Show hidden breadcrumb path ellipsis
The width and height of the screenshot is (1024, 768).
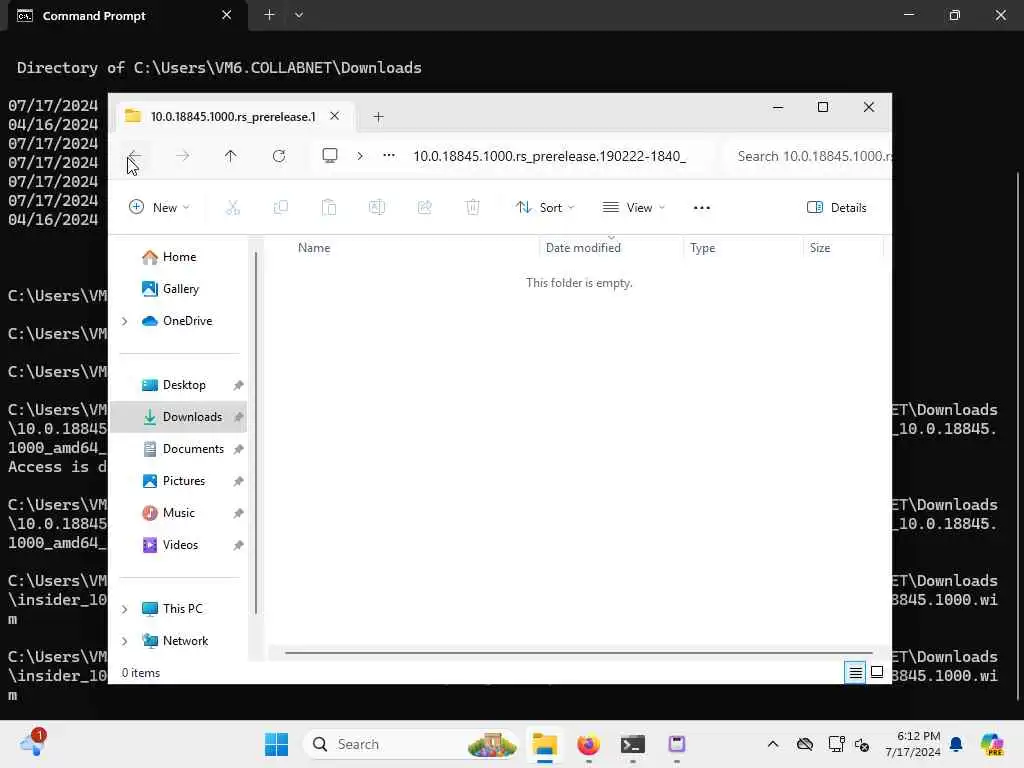(x=389, y=155)
